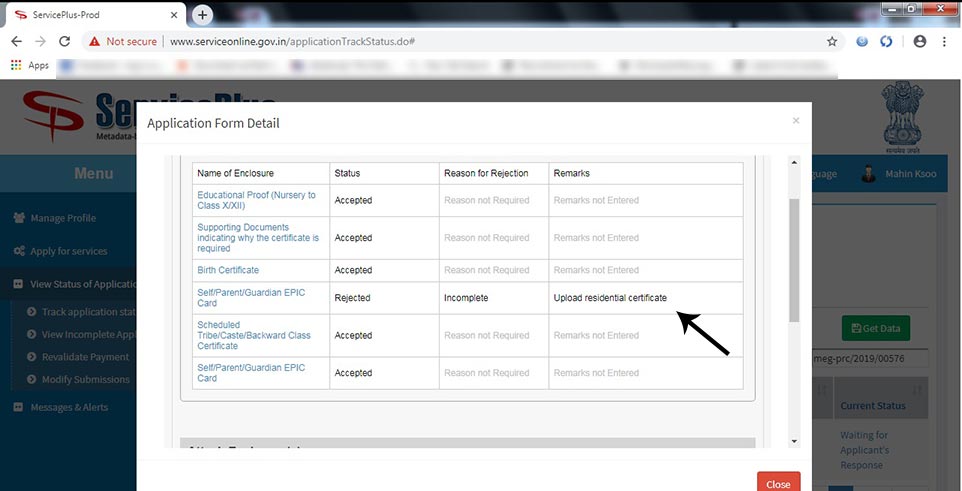Close the Application Form Detail dialog with X

click(x=796, y=120)
